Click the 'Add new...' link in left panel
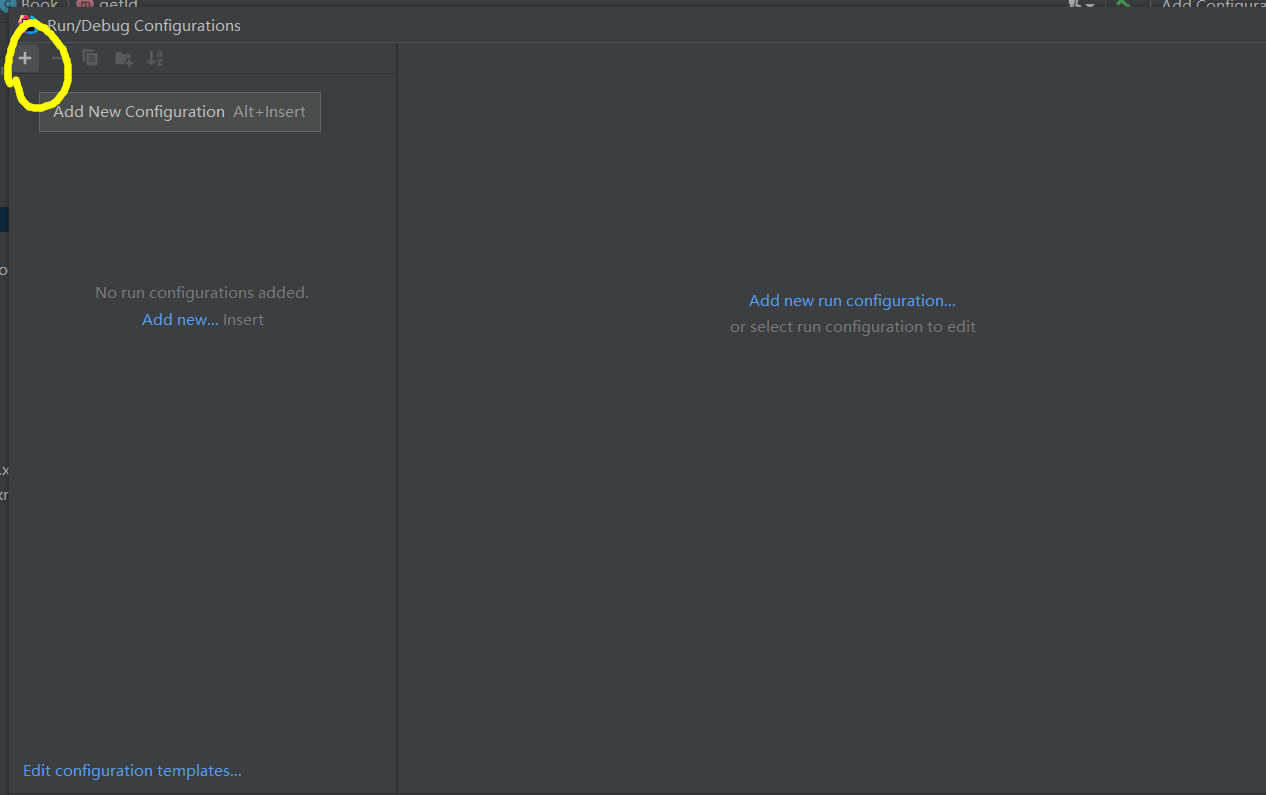Screen dimensions: 1266x795 [x=180, y=320]
